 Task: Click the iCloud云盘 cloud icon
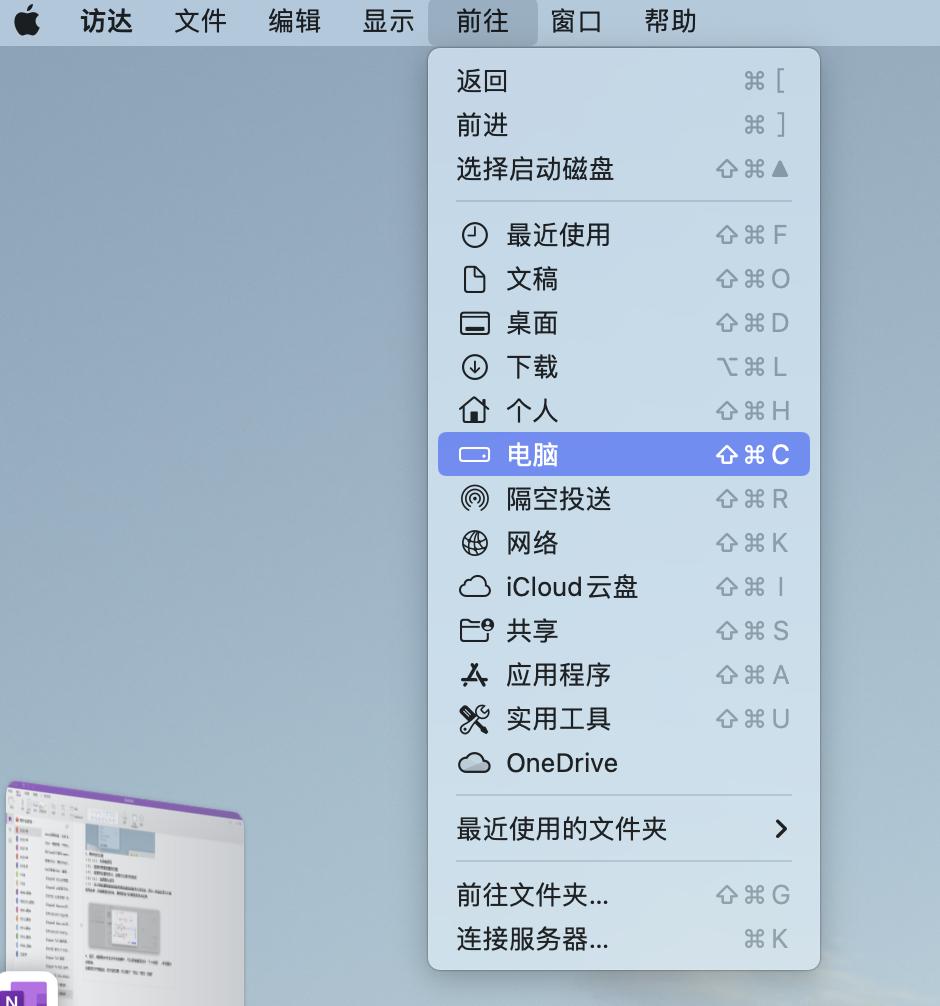tap(474, 587)
